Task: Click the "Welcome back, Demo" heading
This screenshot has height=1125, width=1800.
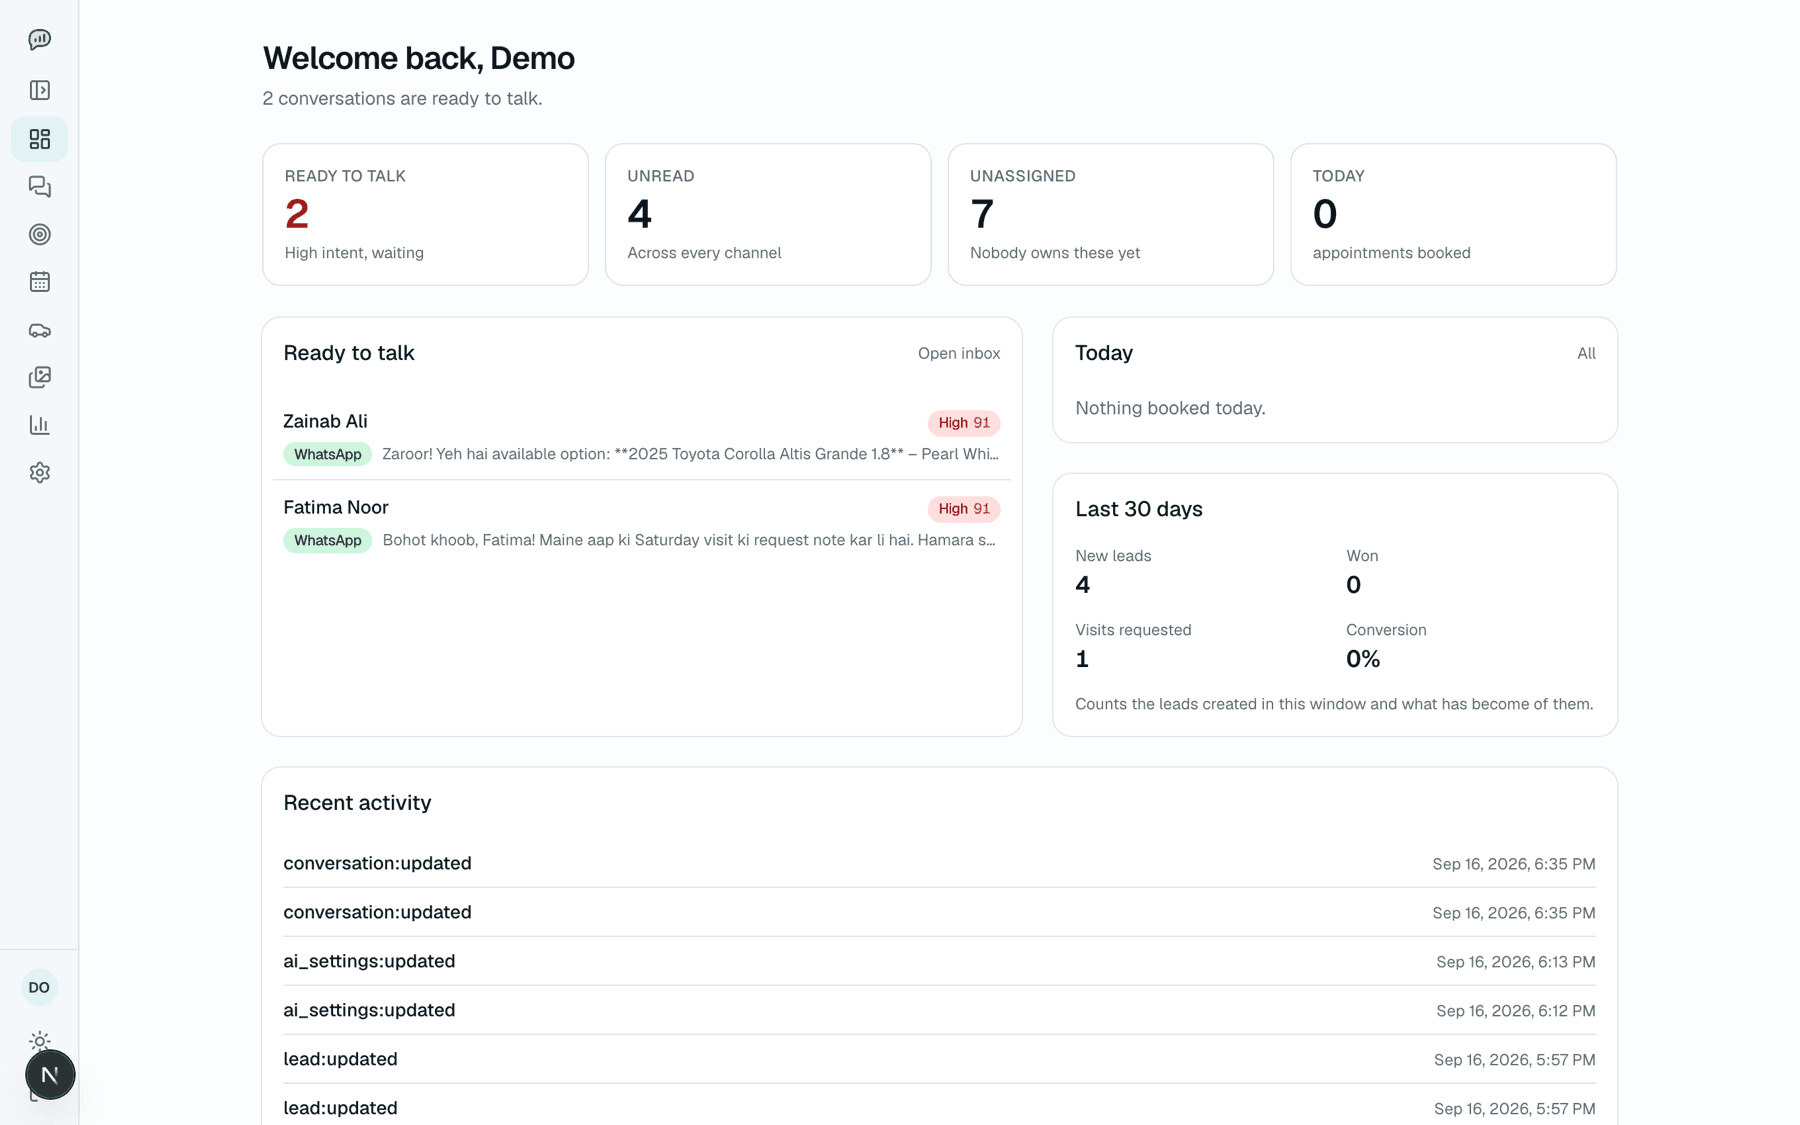Action: (419, 58)
